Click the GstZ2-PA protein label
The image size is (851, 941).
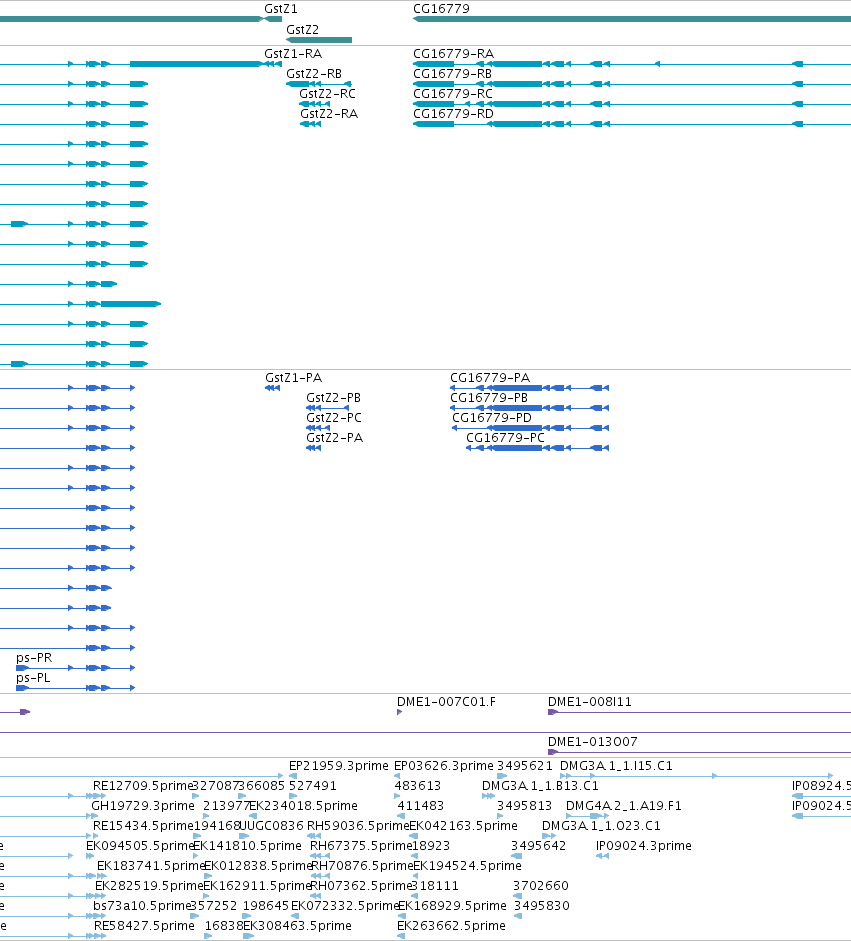[335, 438]
